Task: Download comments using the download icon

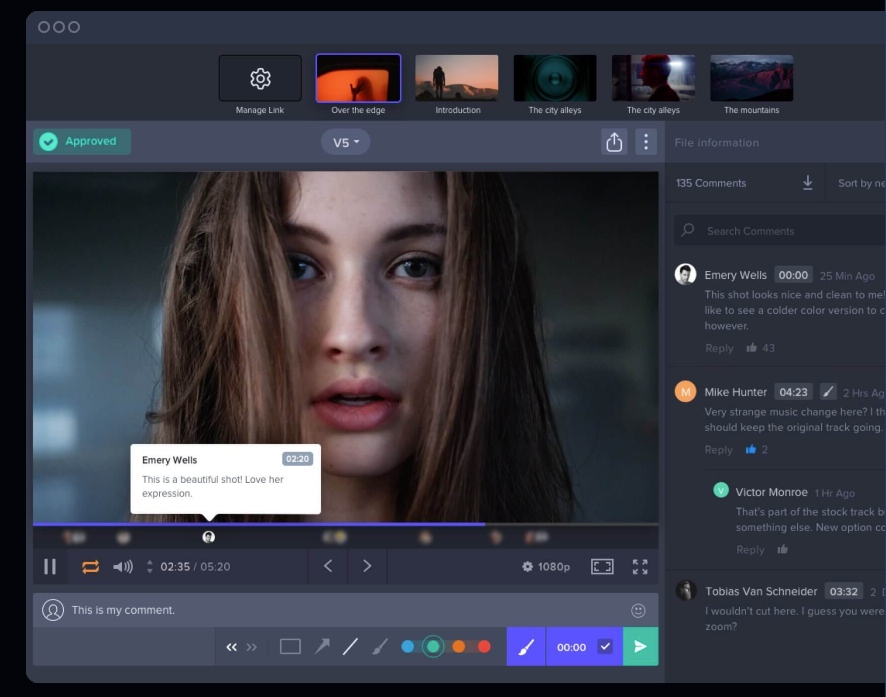Action: pyautogui.click(x=808, y=183)
